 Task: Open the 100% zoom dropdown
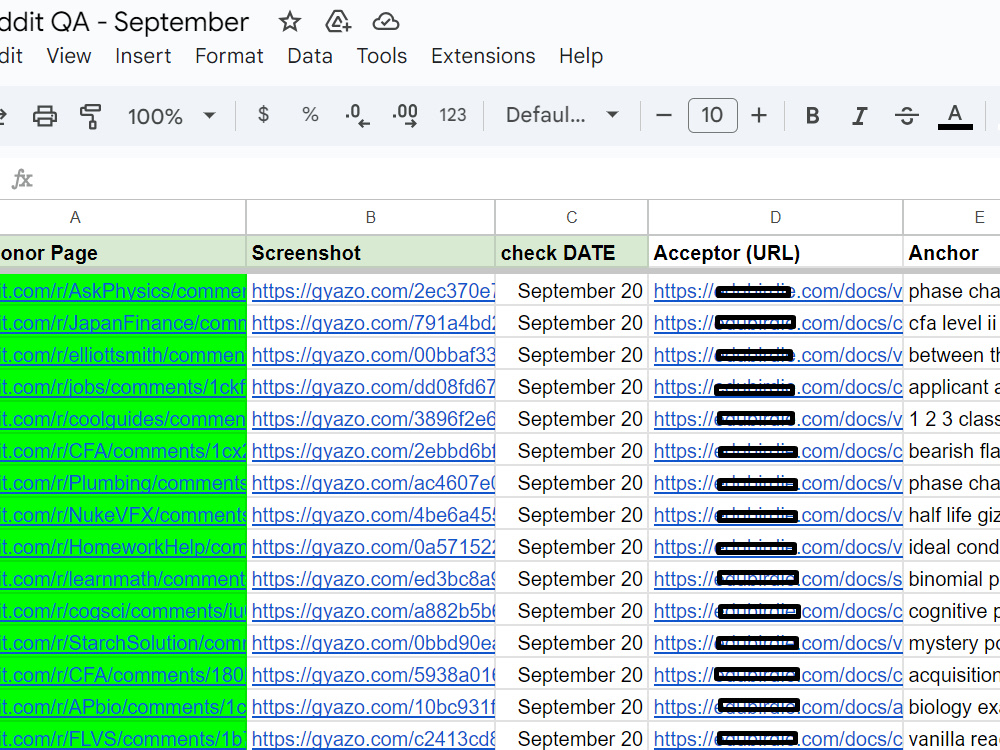(x=171, y=116)
